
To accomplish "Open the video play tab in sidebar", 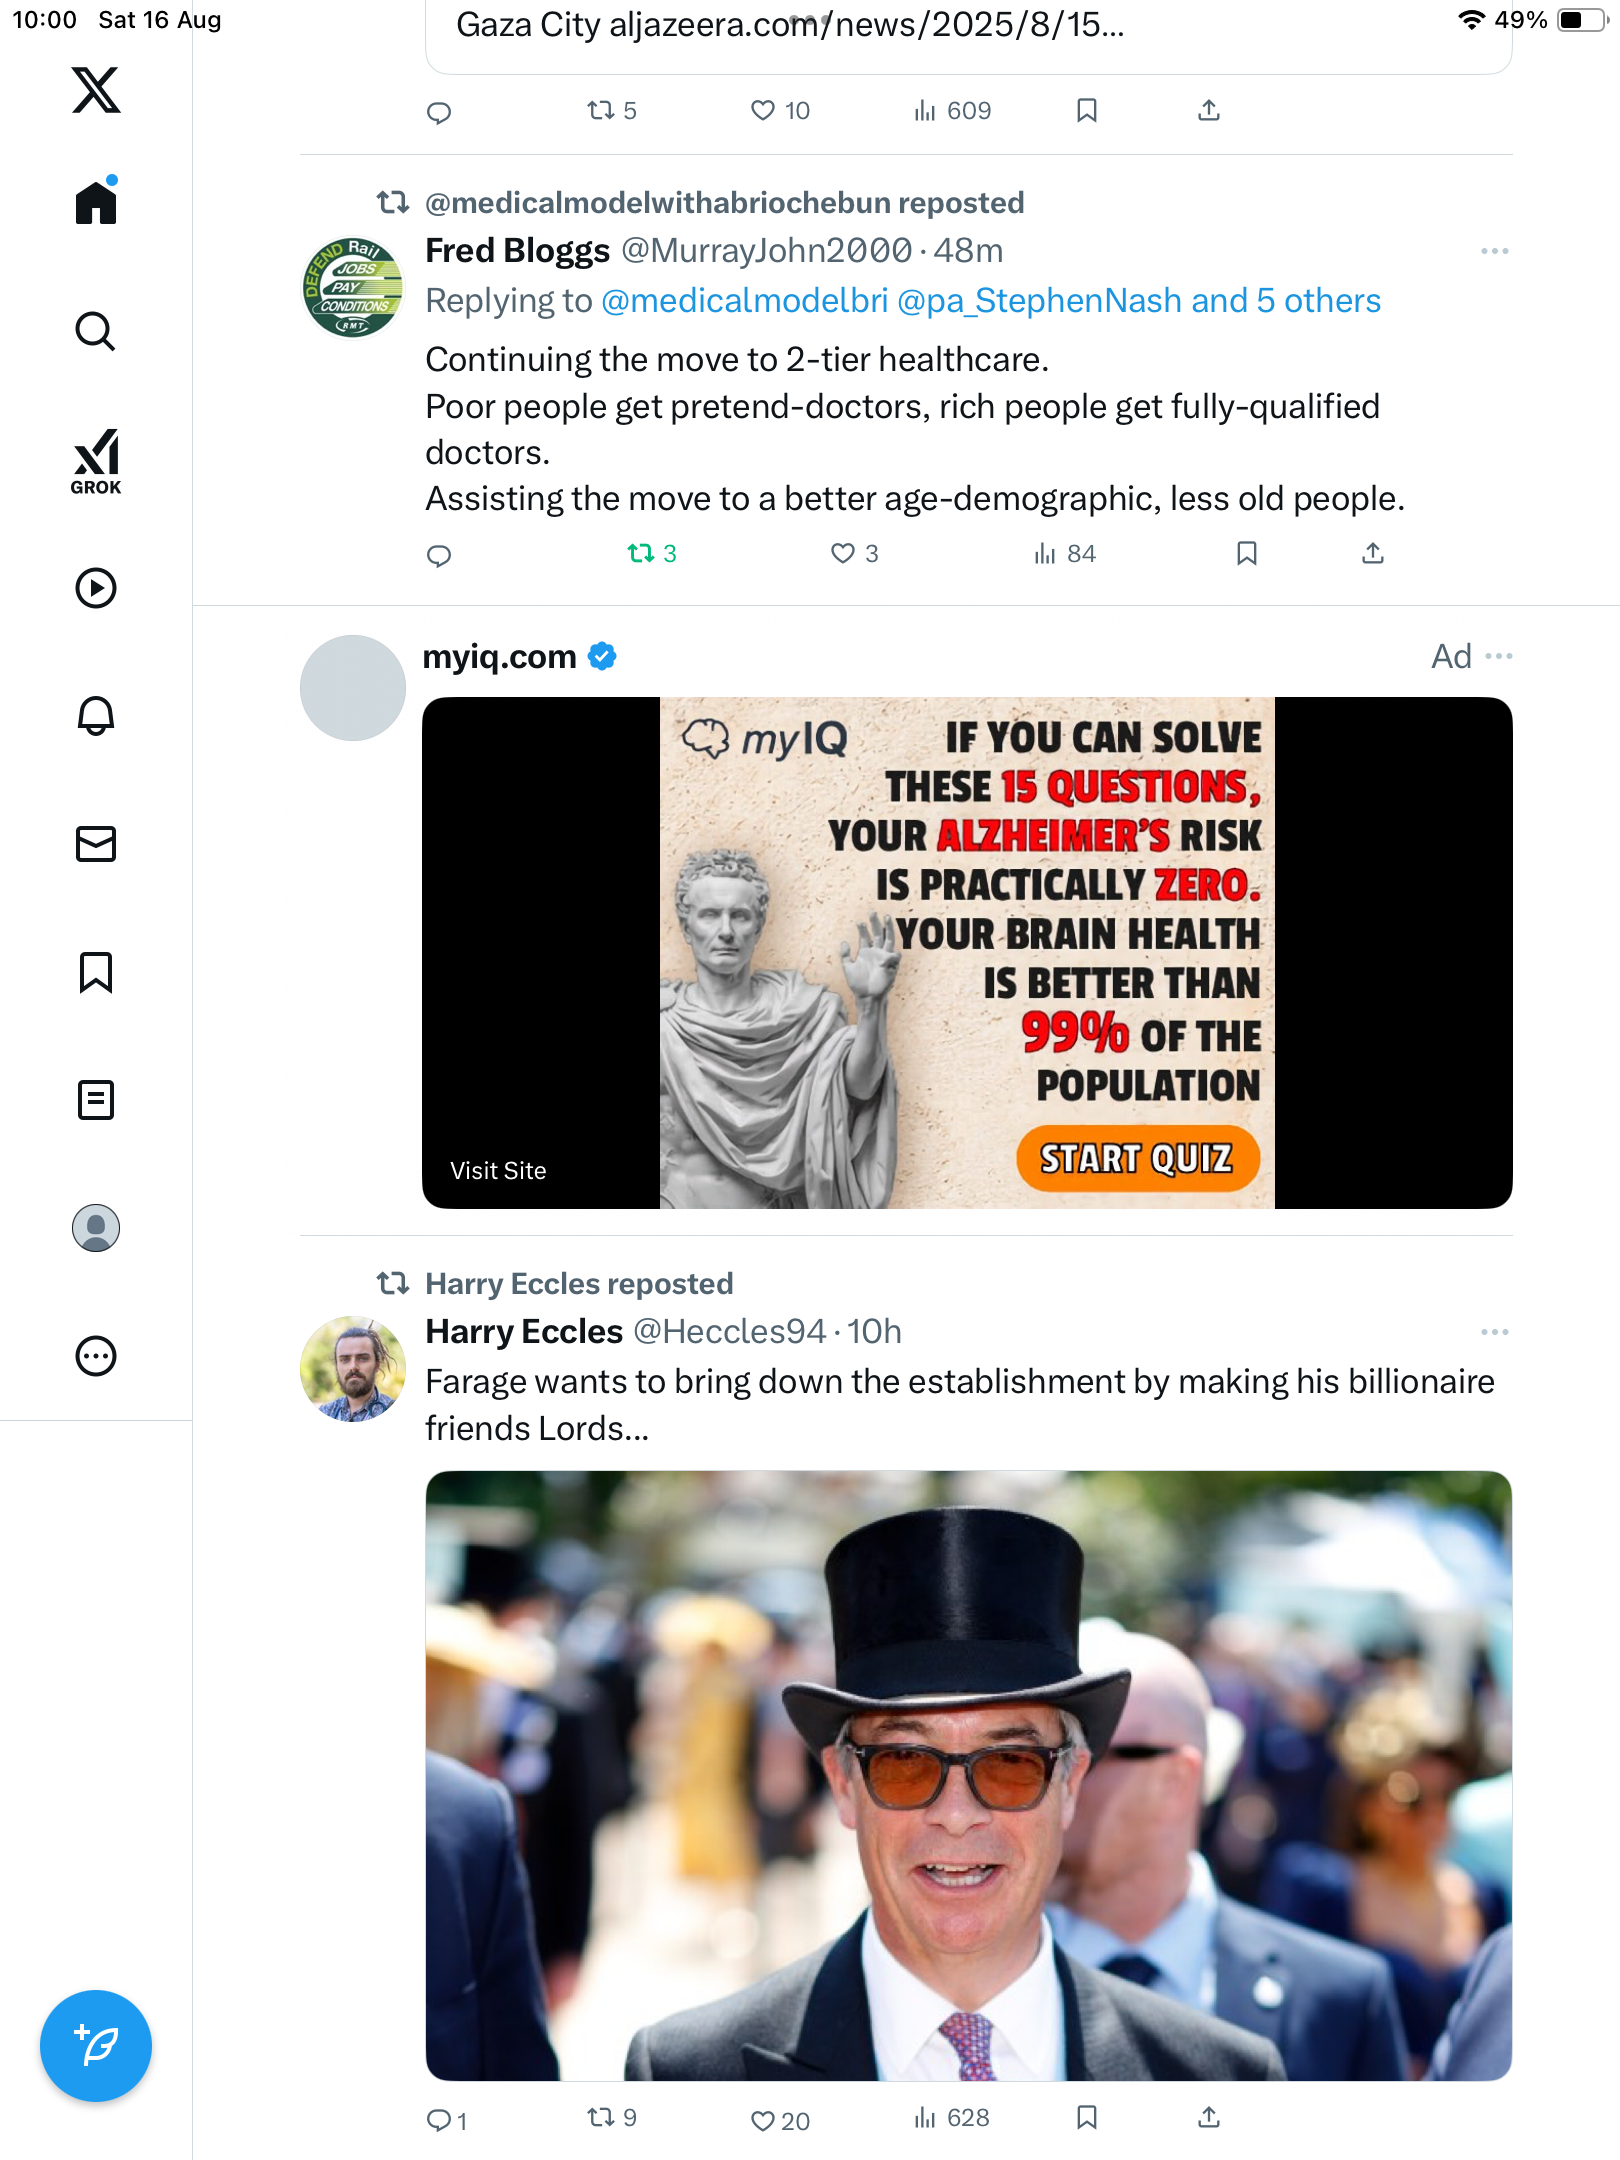I will coord(96,588).
